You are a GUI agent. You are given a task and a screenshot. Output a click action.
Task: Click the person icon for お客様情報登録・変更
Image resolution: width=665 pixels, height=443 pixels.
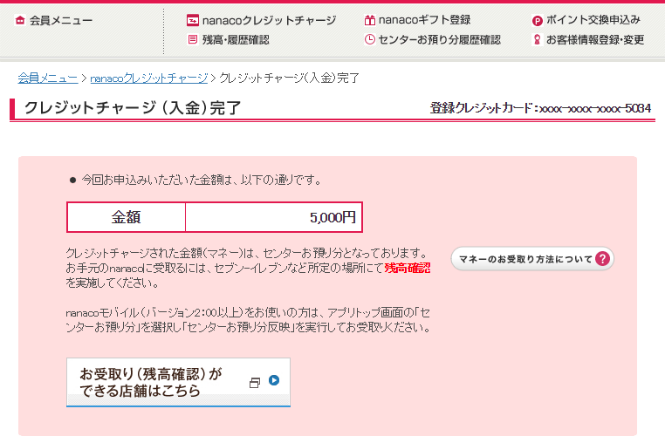coord(537,40)
